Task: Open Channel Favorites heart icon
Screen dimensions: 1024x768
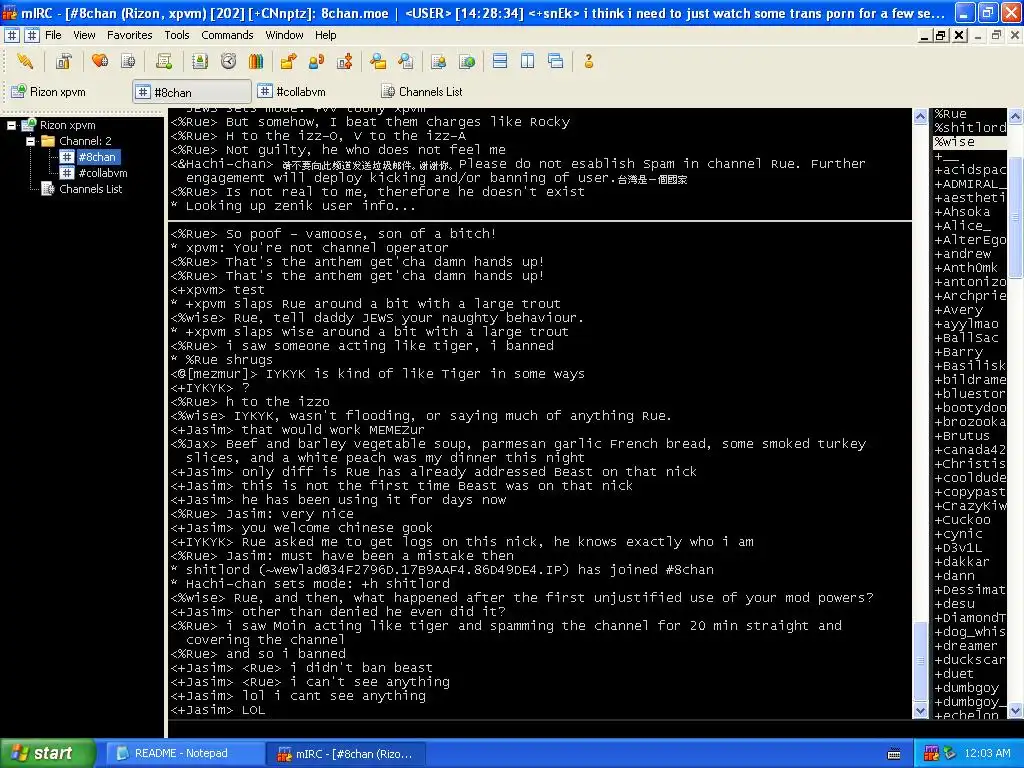Action: tap(100, 61)
